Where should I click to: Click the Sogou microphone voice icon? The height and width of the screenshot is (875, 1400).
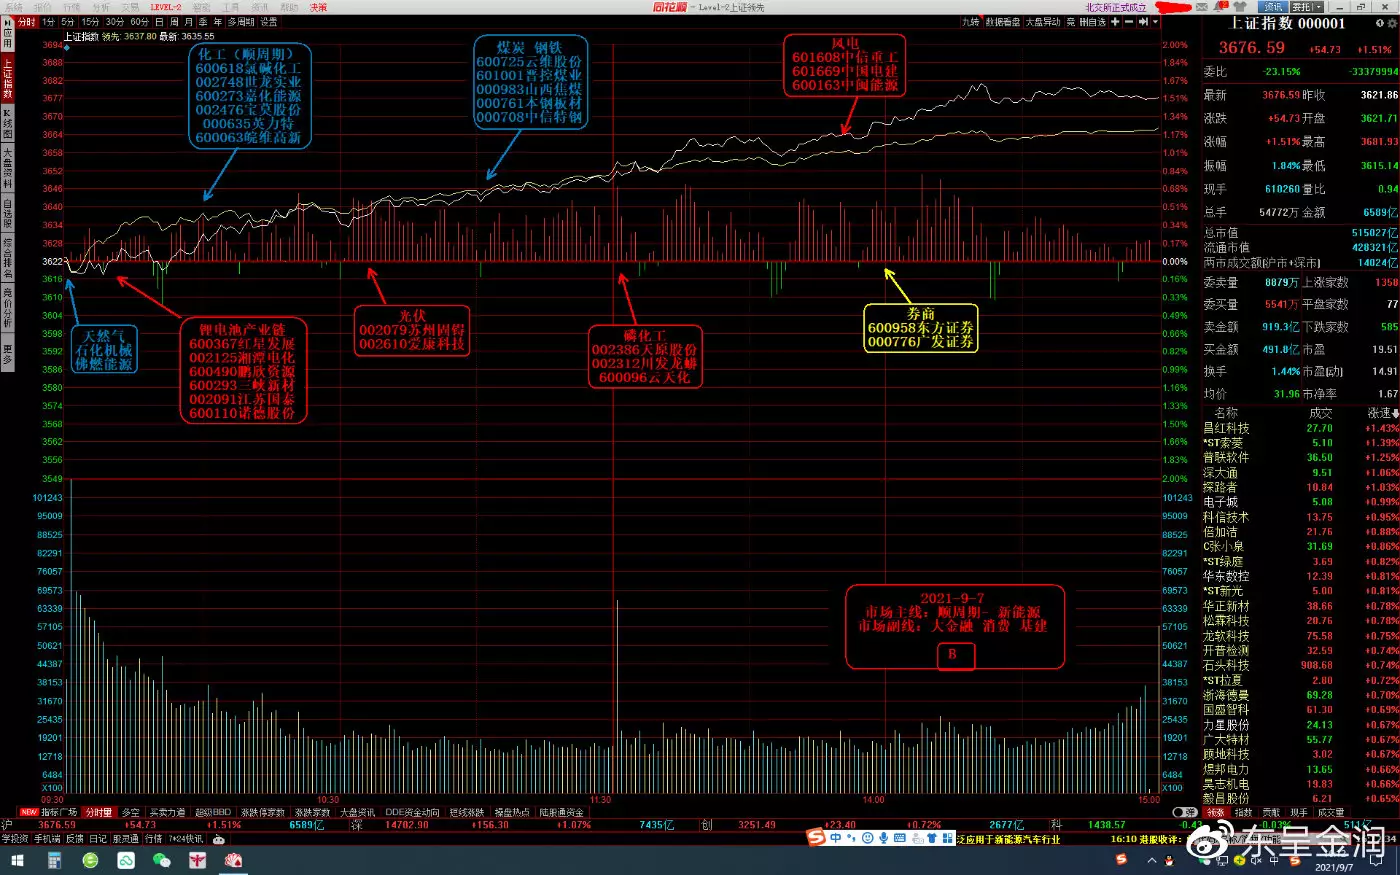[884, 837]
